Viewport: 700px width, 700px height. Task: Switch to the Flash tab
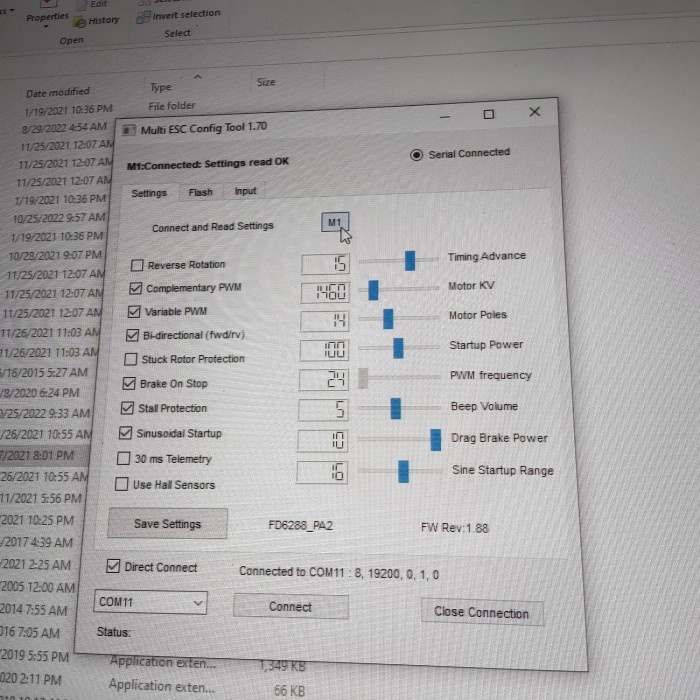200,192
